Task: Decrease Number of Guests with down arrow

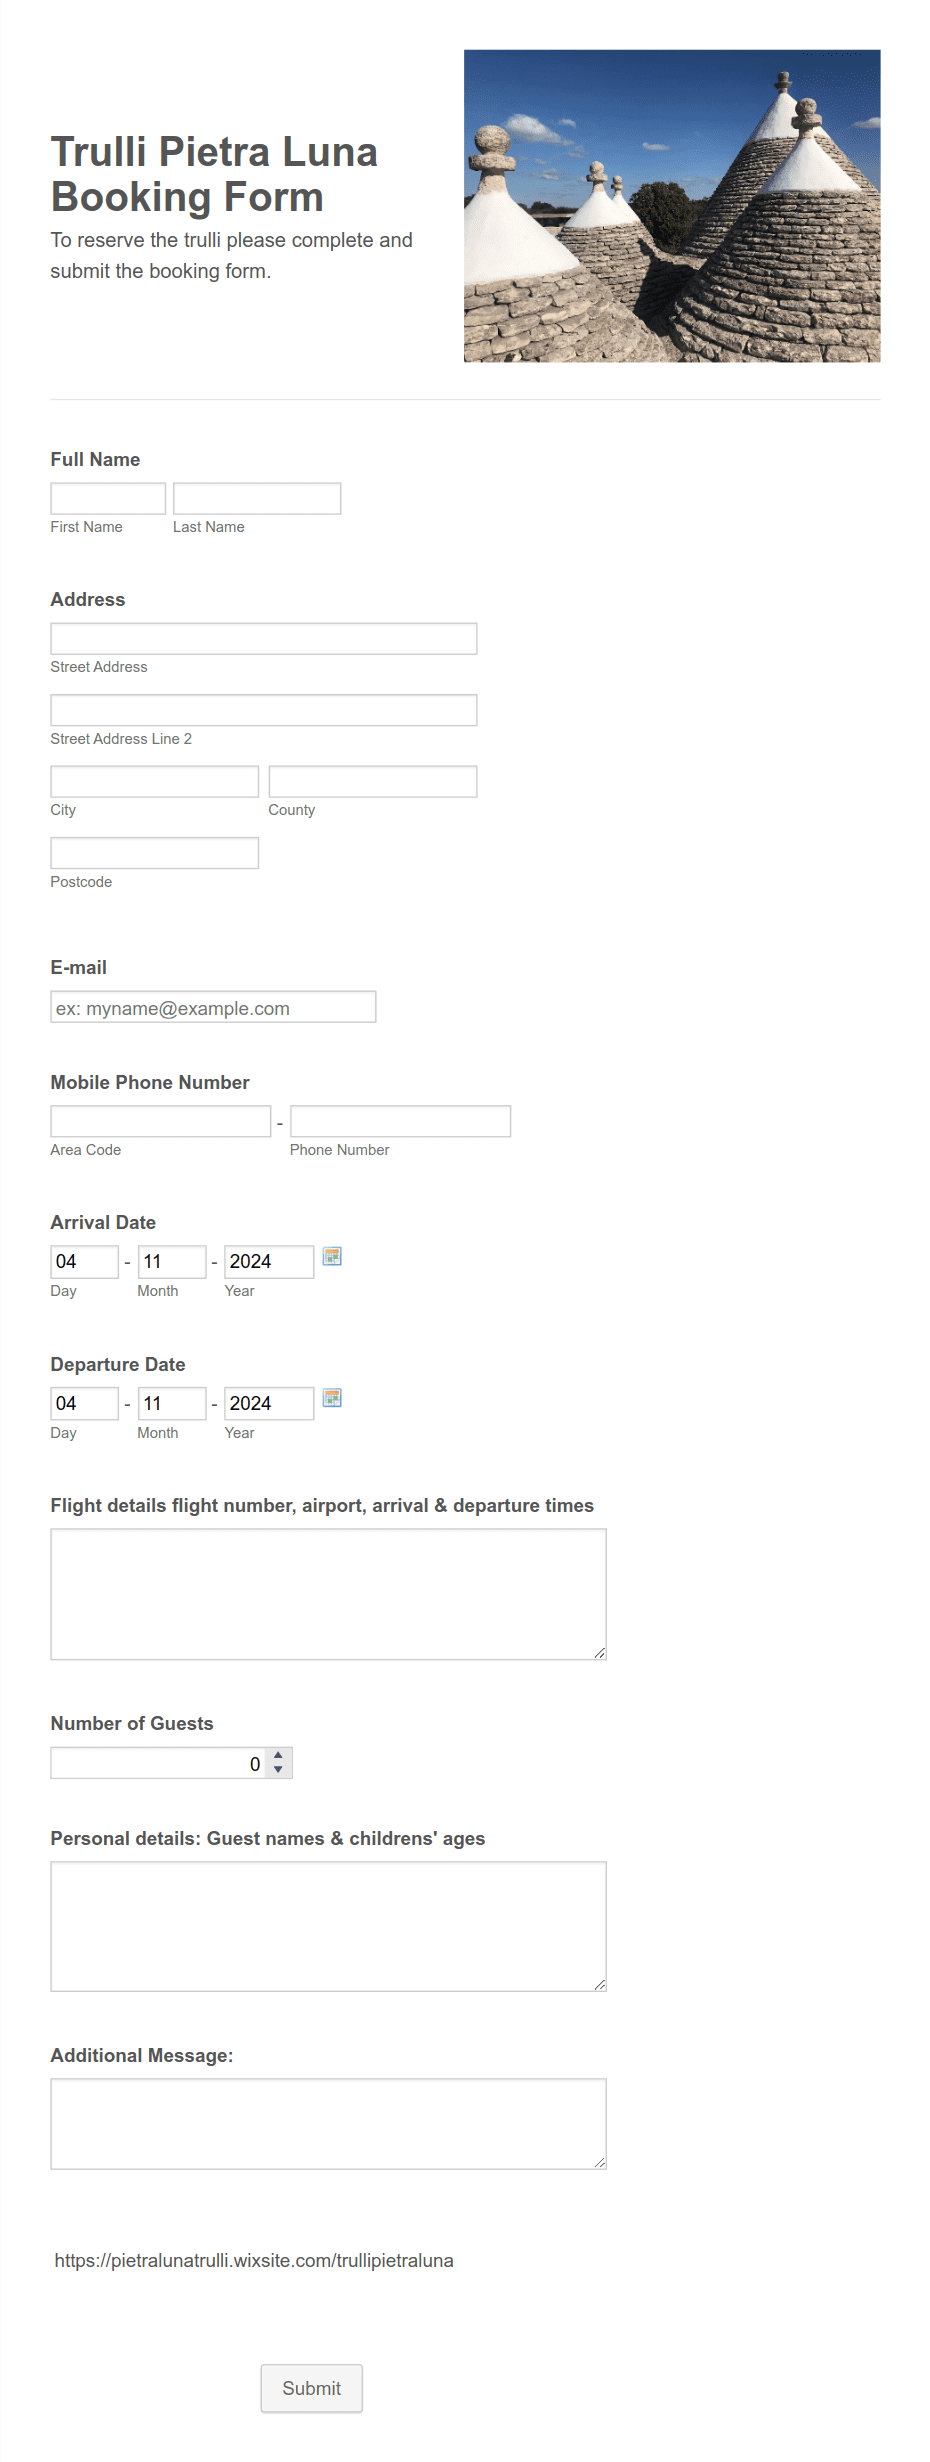Action: 278,1770
